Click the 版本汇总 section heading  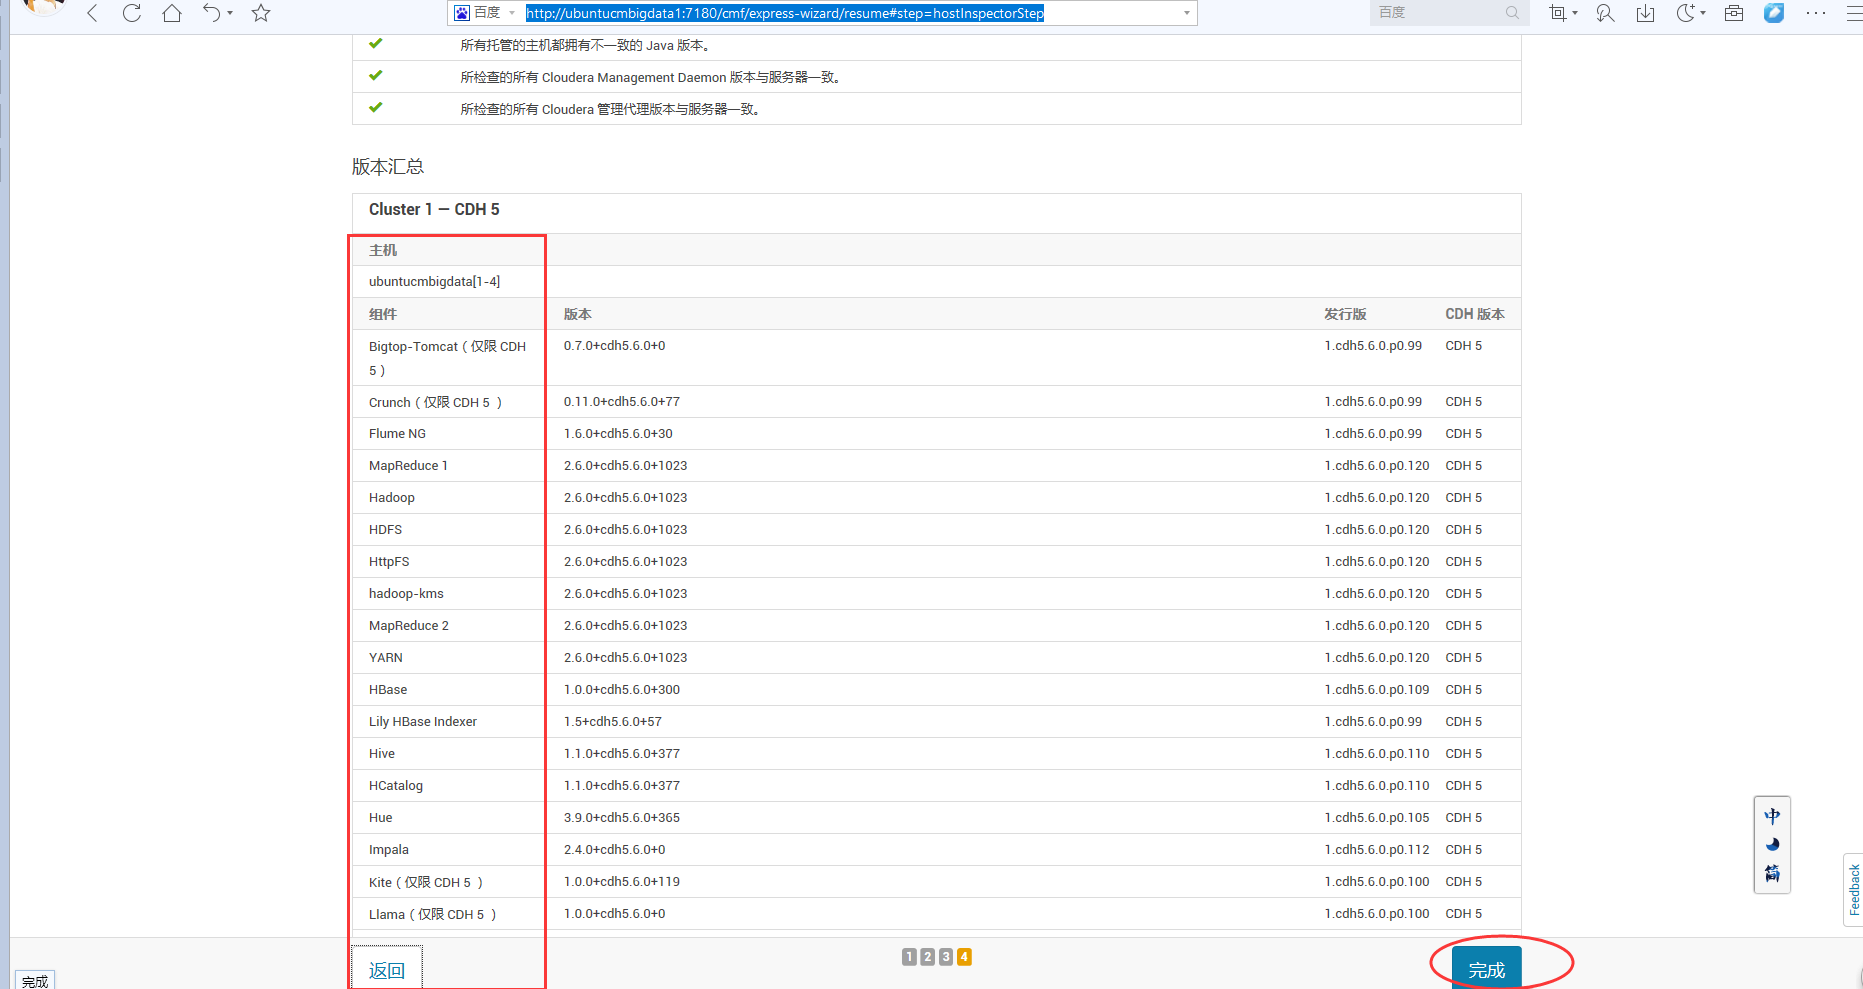click(x=388, y=166)
